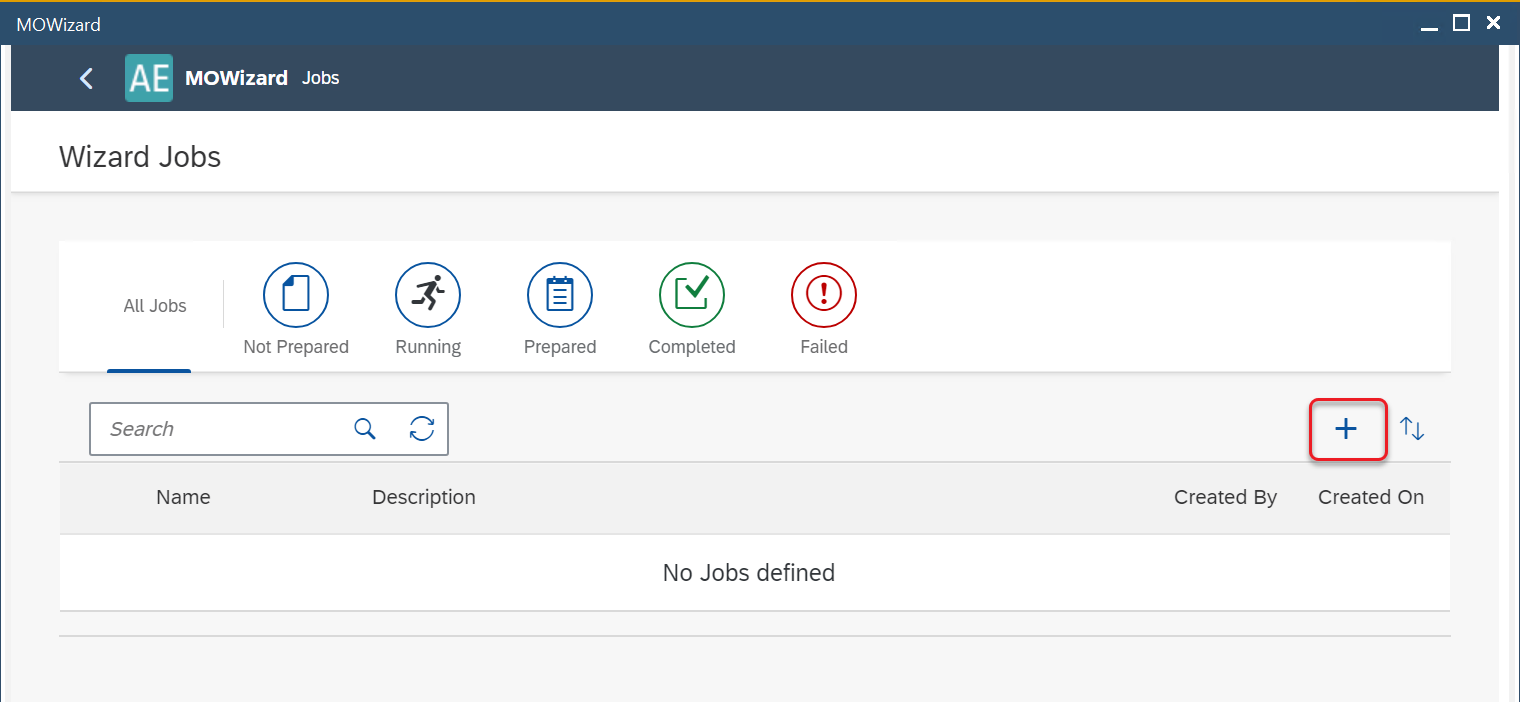1520x702 pixels.
Task: Filter jobs by Not Prepared icon
Action: [x=296, y=295]
